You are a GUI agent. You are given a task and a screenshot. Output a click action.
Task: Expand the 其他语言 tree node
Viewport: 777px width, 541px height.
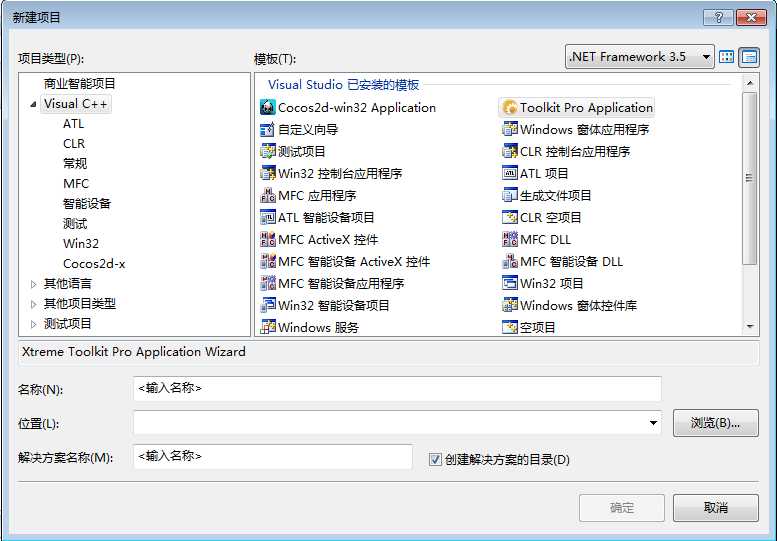pos(33,284)
